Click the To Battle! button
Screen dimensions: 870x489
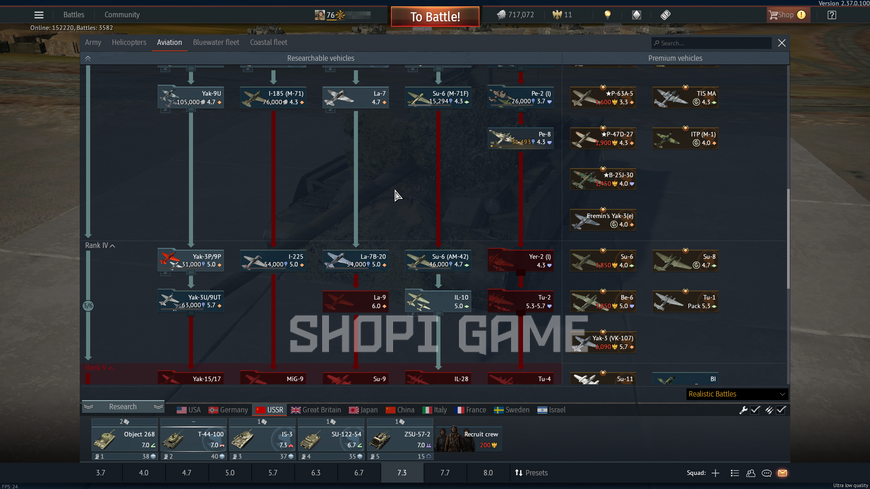[435, 17]
